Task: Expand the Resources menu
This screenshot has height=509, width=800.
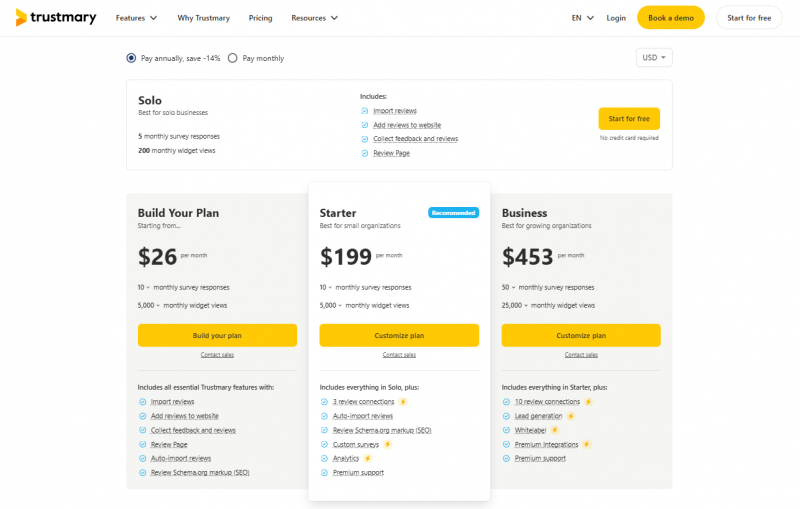Action: (314, 18)
